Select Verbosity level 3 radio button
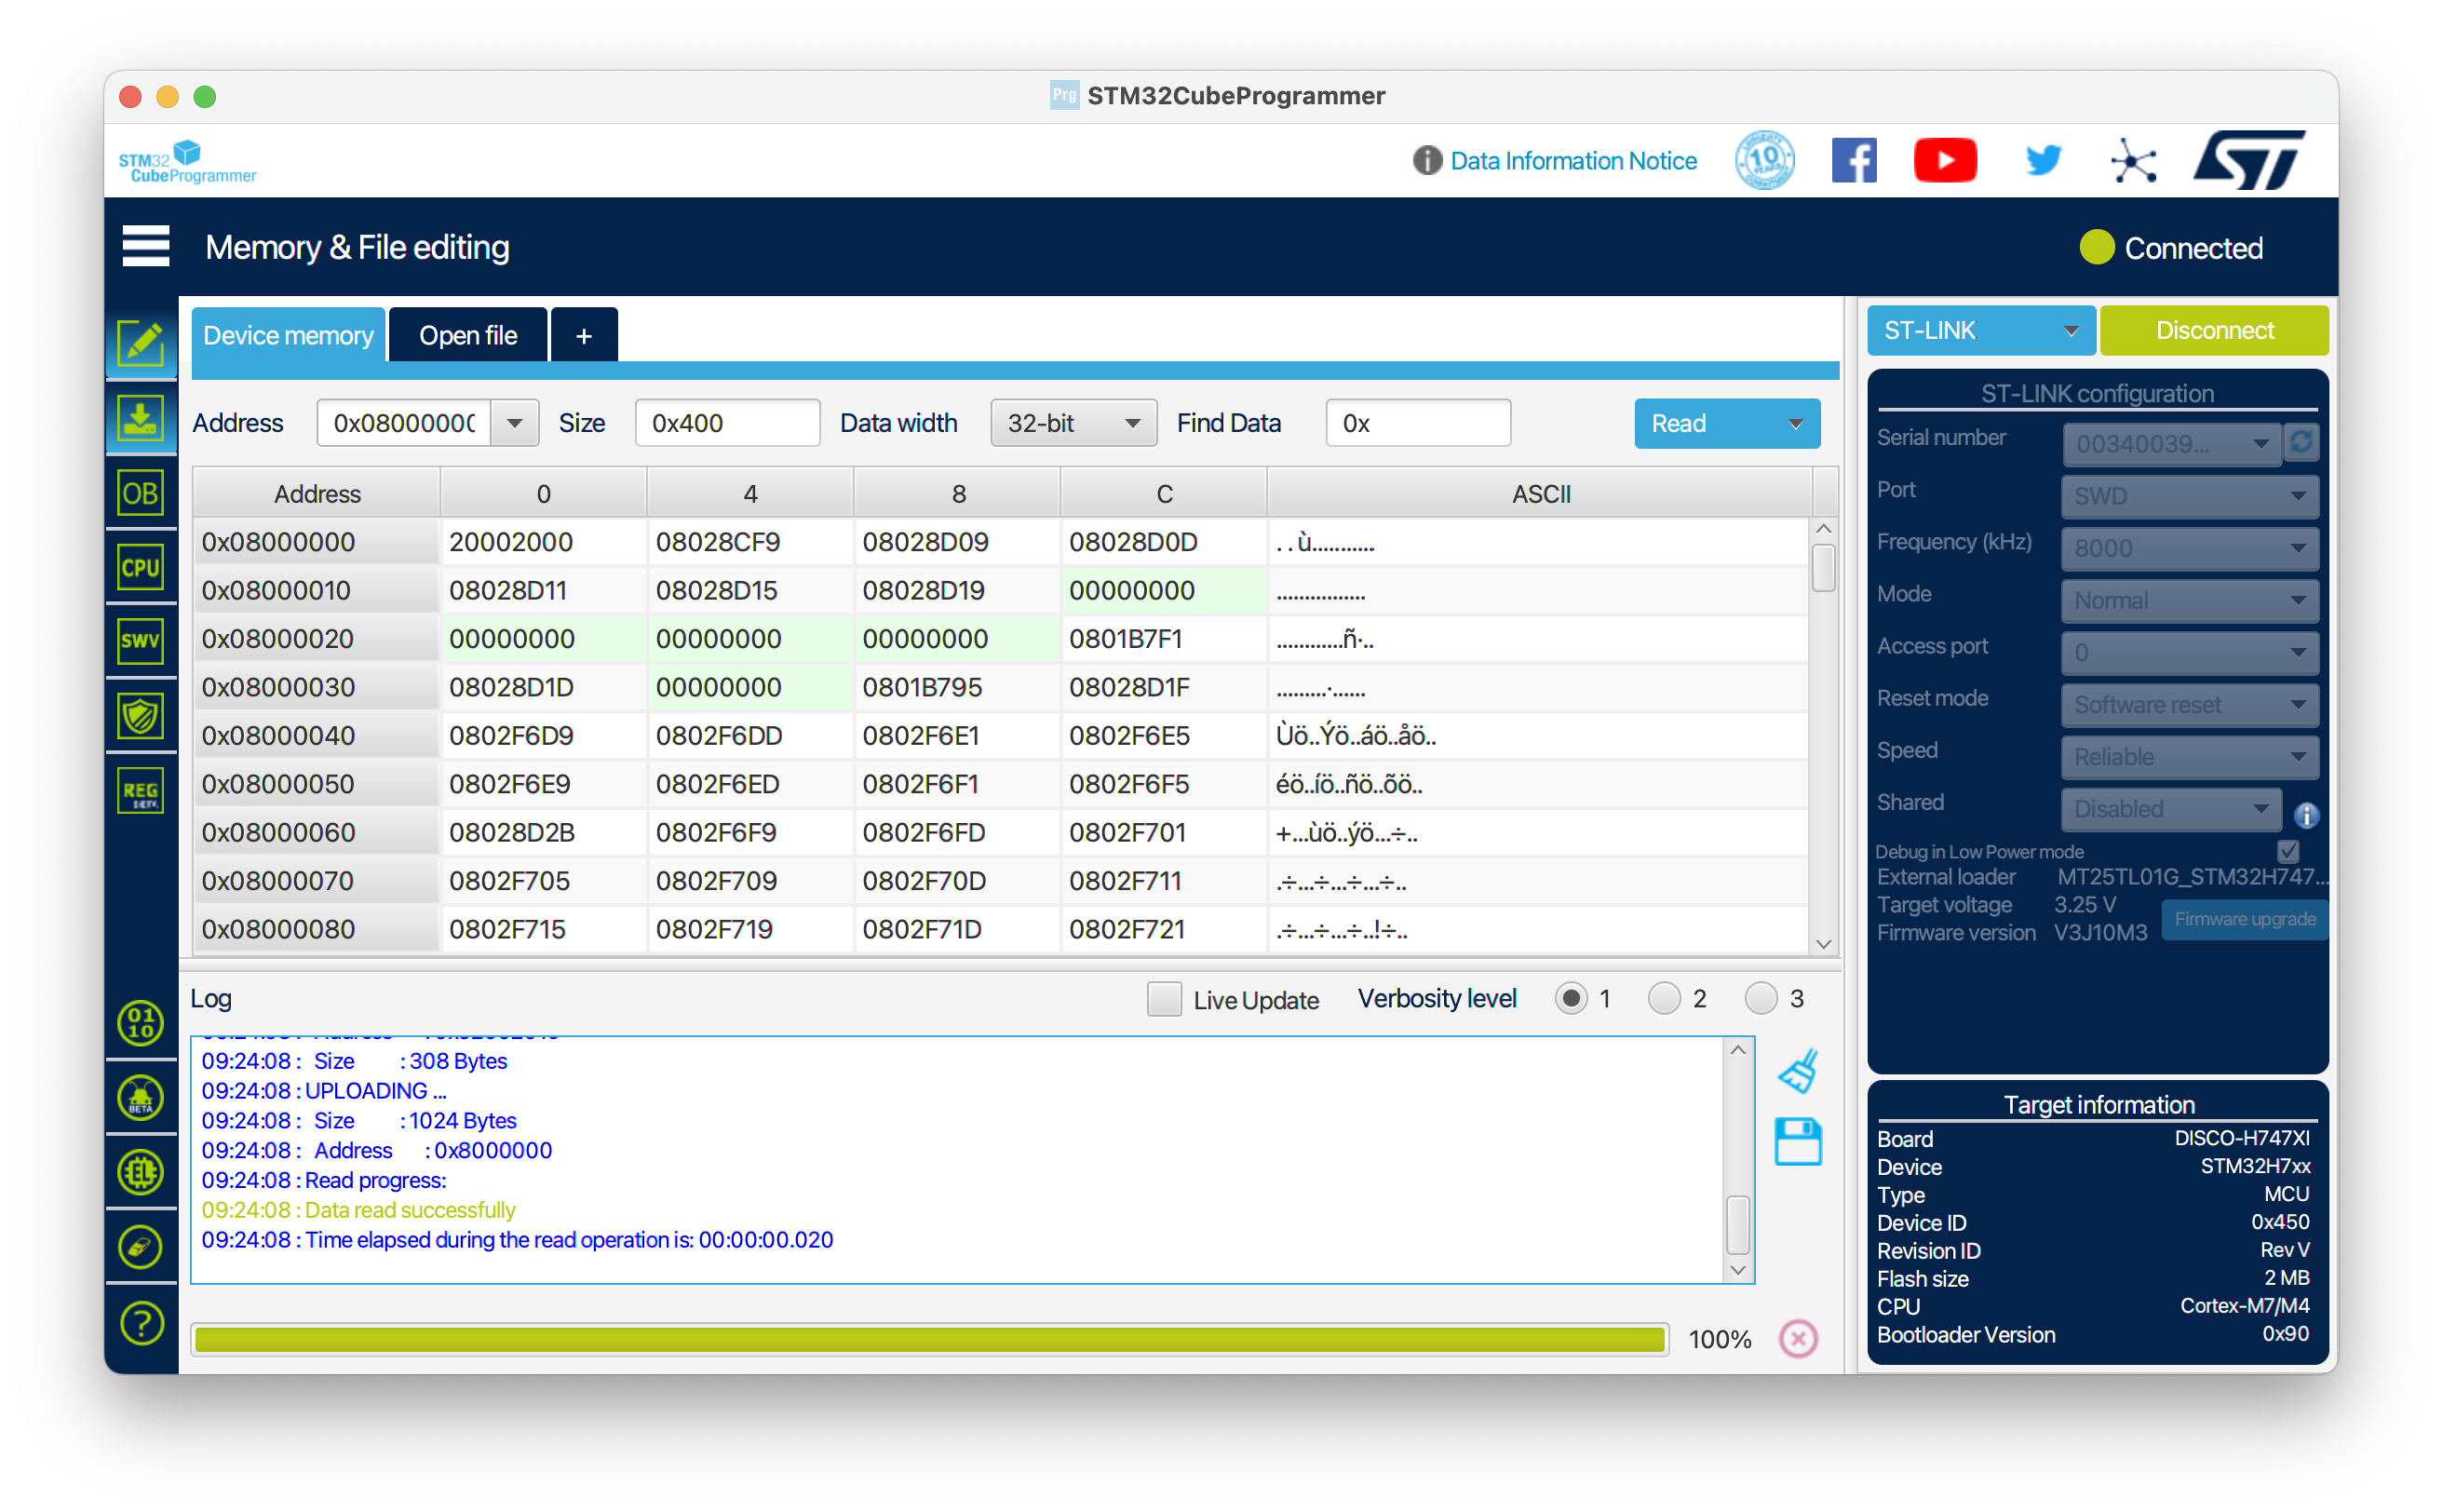Screen dimensions: 2443x1512 point(1762,998)
